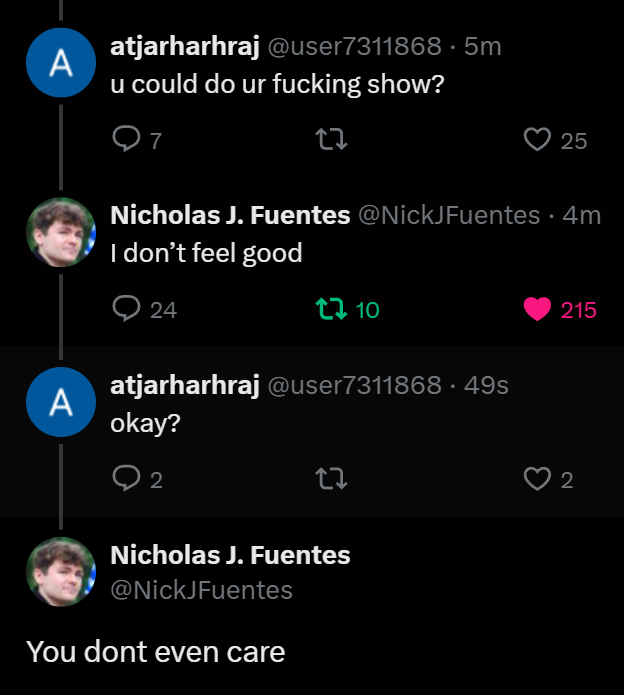The width and height of the screenshot is (624, 695).
Task: Open the 49s timestamp link
Action: coord(487,385)
